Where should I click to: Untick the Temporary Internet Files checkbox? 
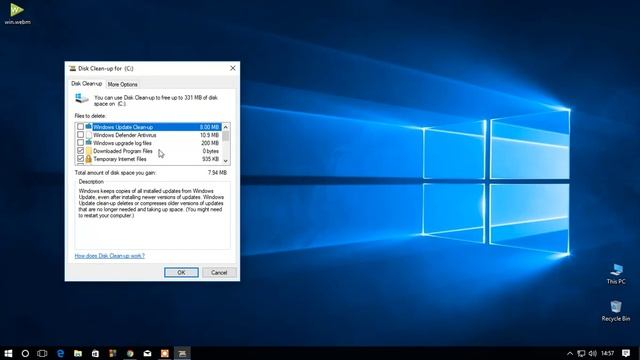coord(80,159)
